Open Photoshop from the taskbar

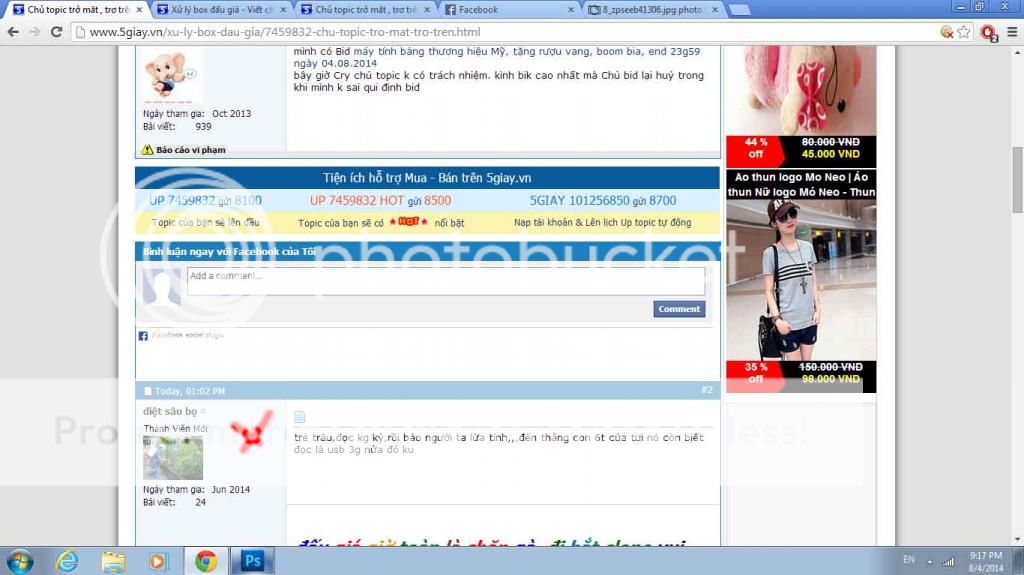pyautogui.click(x=252, y=561)
